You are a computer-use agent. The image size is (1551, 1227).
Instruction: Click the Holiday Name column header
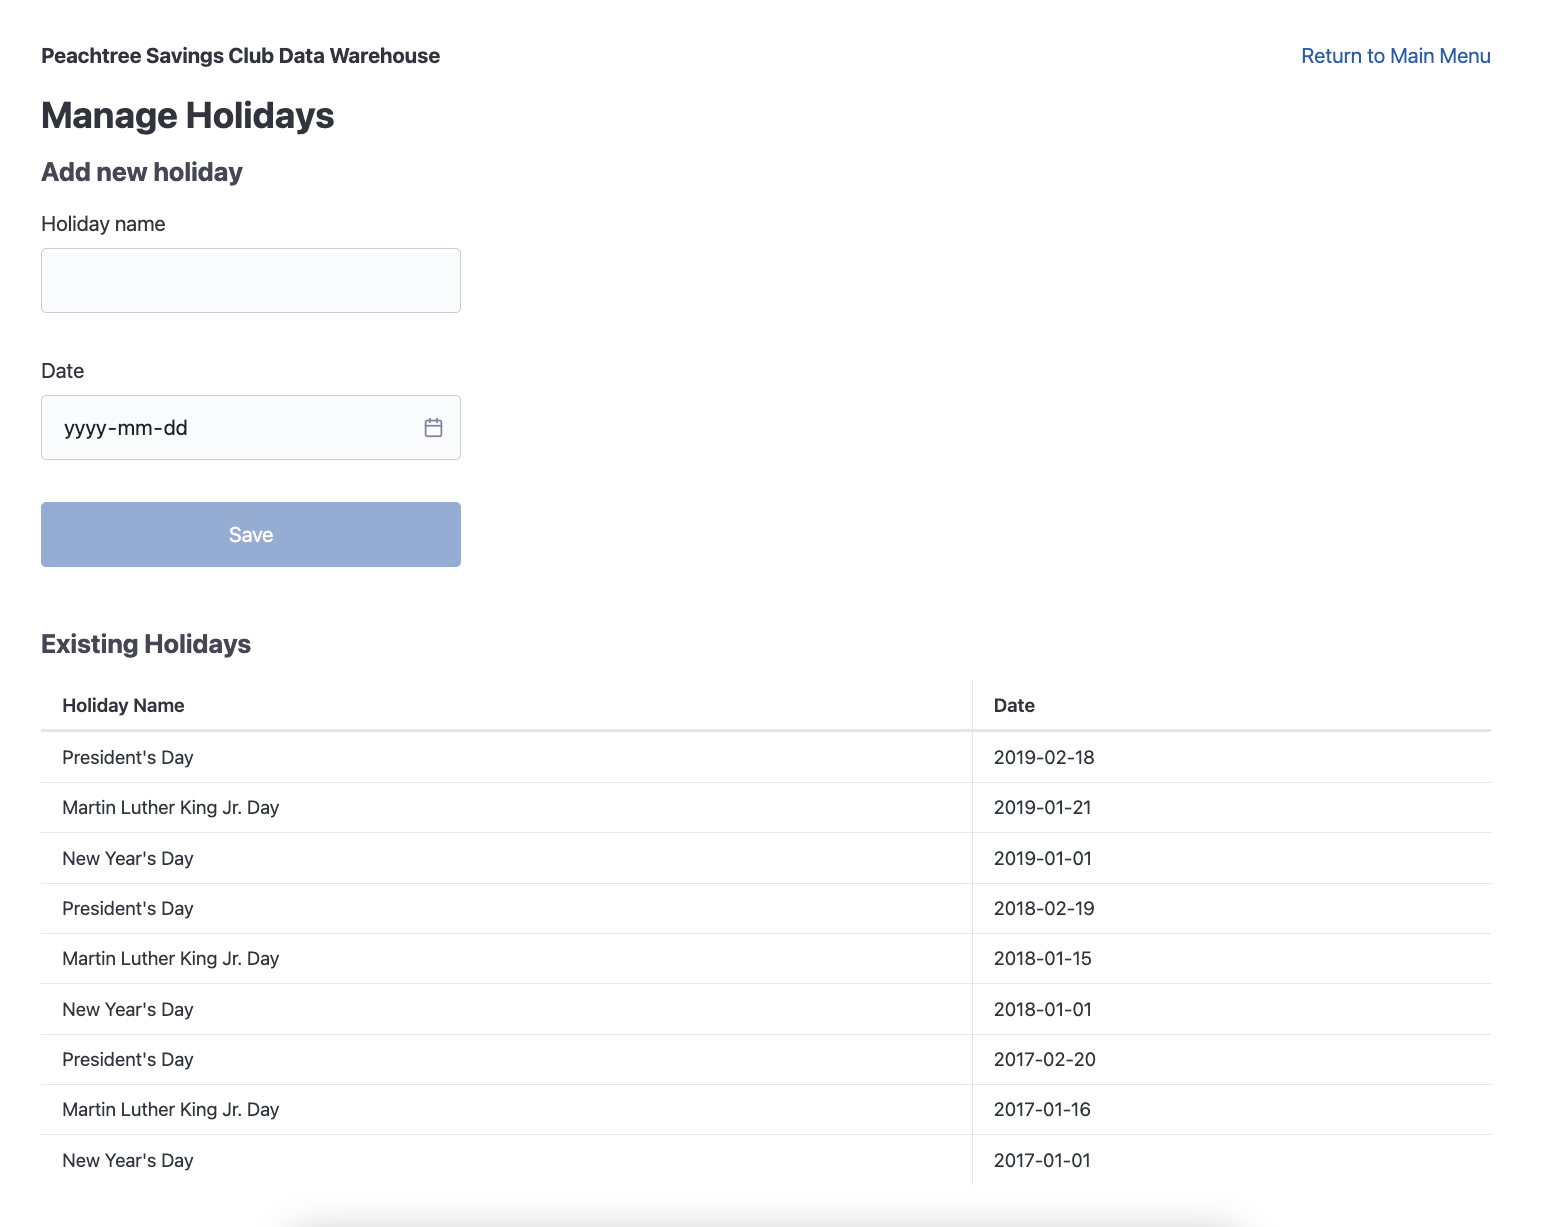123,705
